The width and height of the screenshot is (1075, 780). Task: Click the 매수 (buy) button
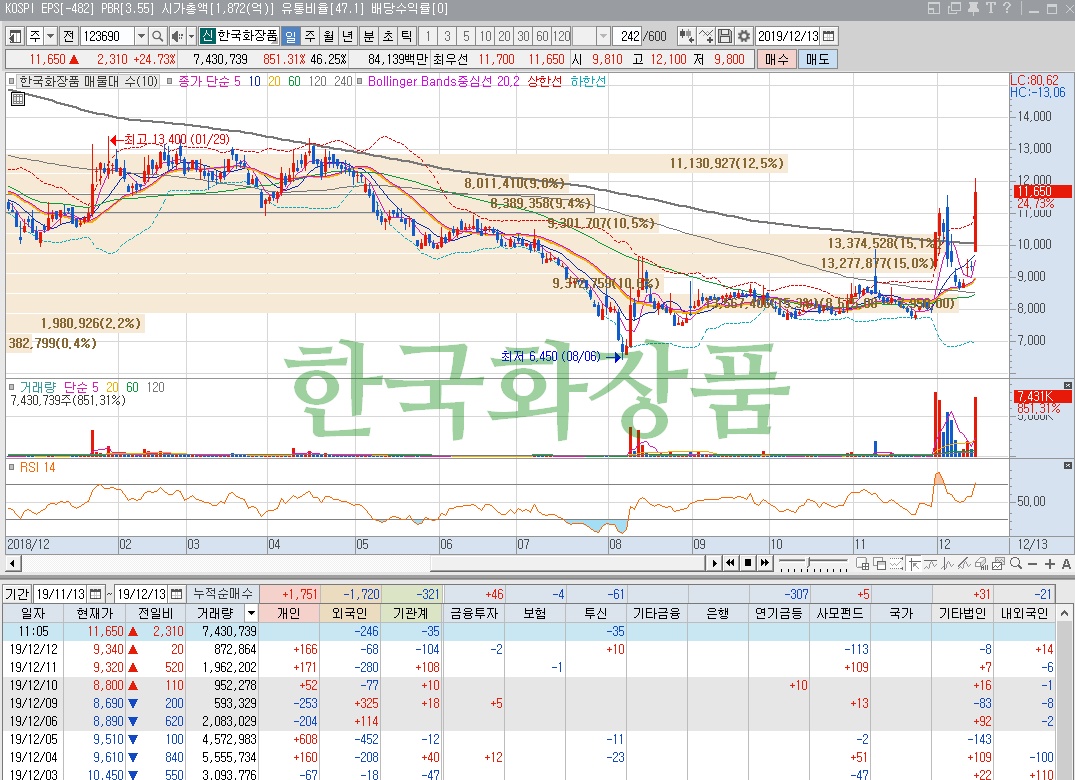click(x=776, y=60)
